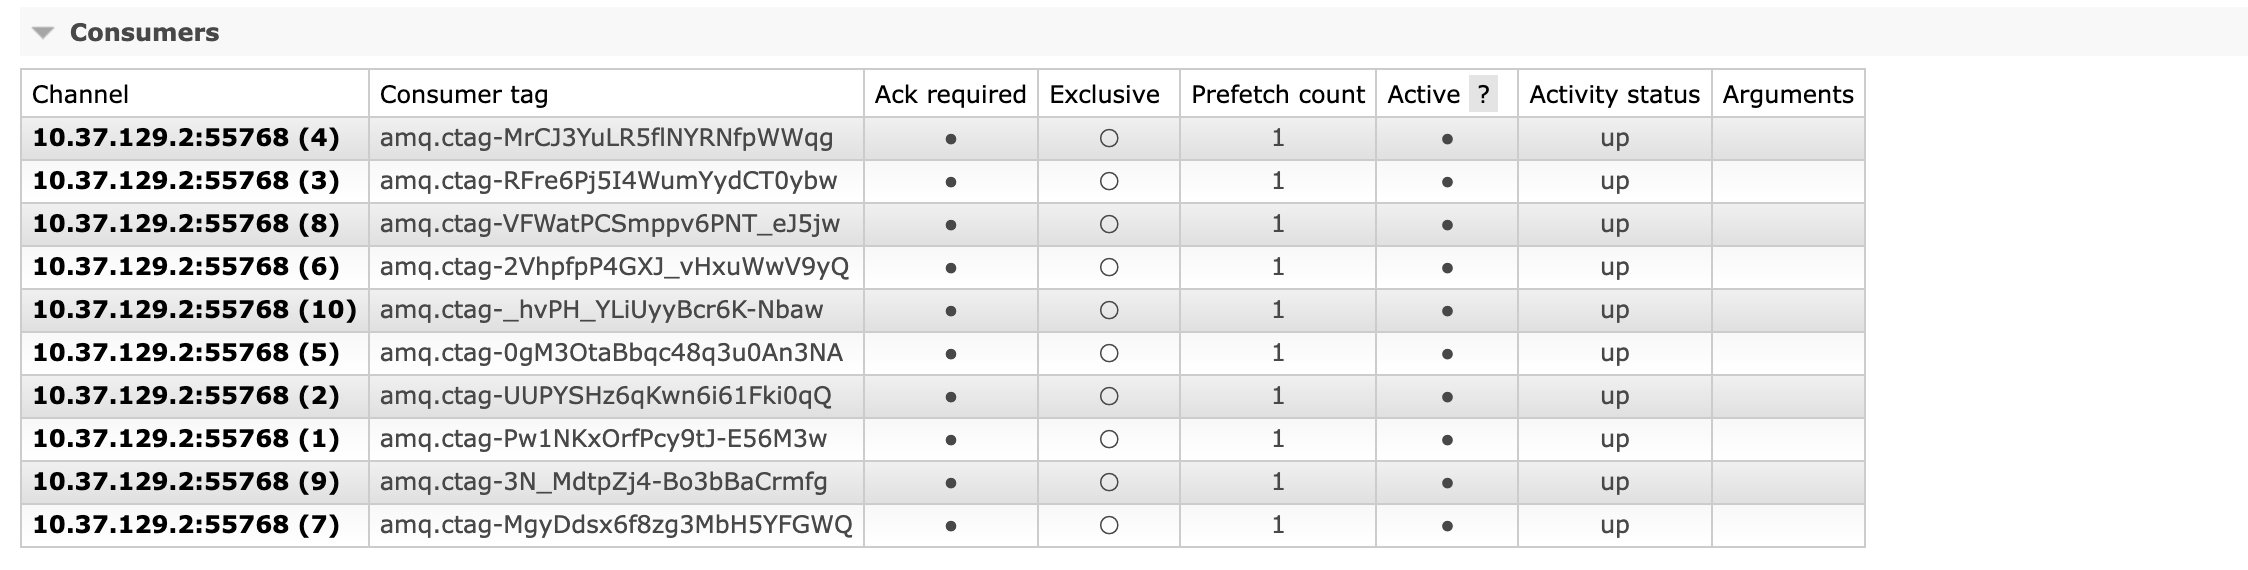Click the Active dot for channel (6)
This screenshot has width=2248, height=570.
[1446, 268]
